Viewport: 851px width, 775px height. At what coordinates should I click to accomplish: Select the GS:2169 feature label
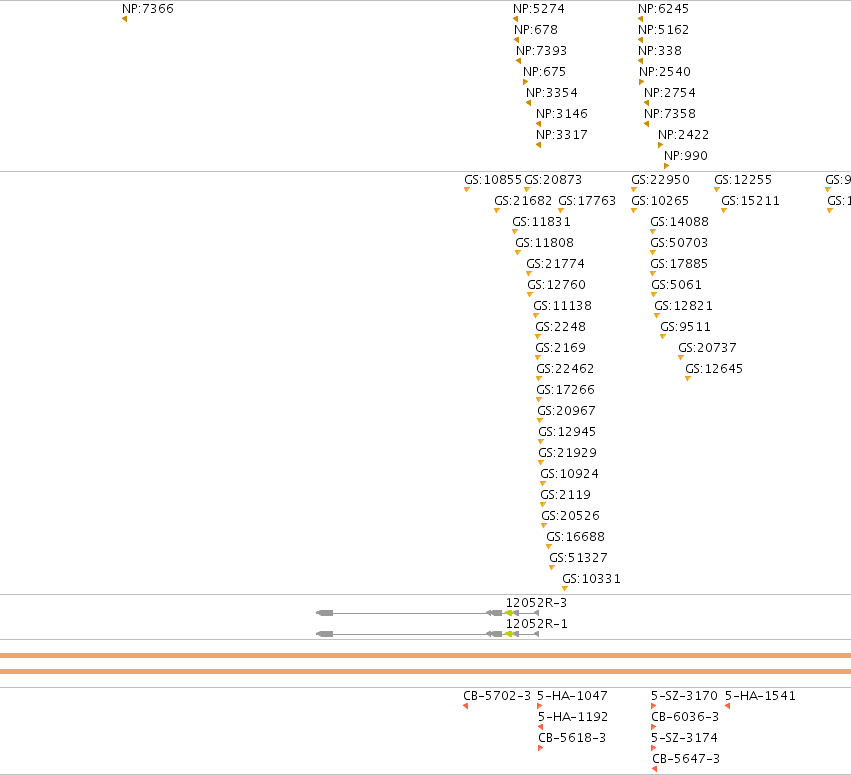point(561,348)
